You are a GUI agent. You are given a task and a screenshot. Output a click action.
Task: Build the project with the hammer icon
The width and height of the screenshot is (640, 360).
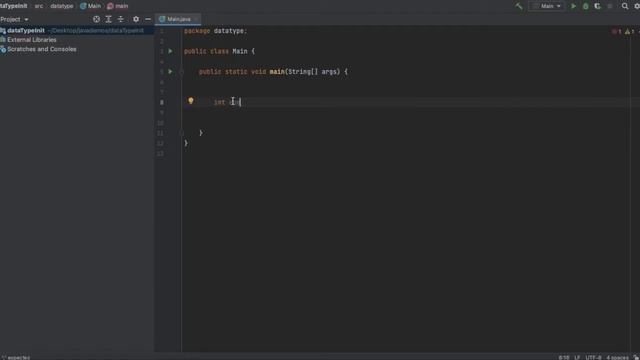click(519, 6)
